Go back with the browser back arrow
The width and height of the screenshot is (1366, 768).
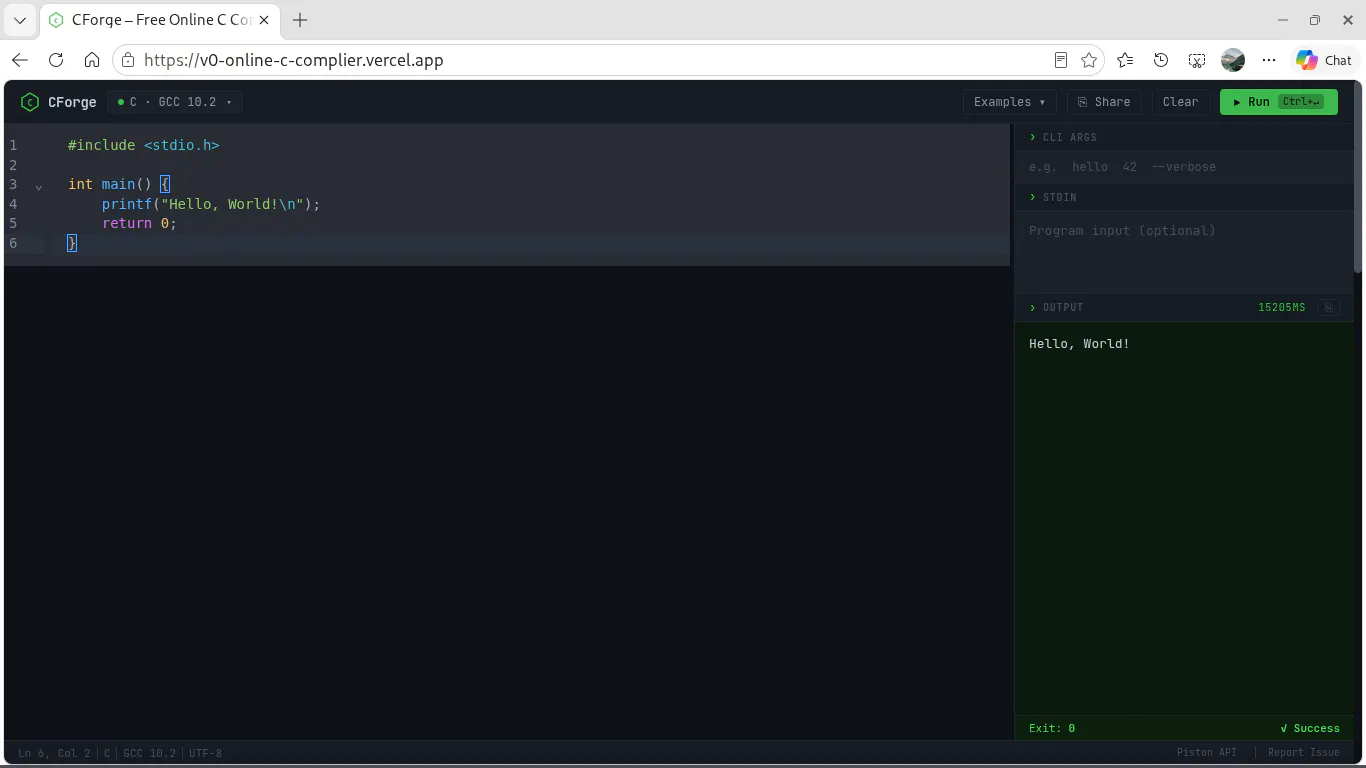pyautogui.click(x=20, y=60)
